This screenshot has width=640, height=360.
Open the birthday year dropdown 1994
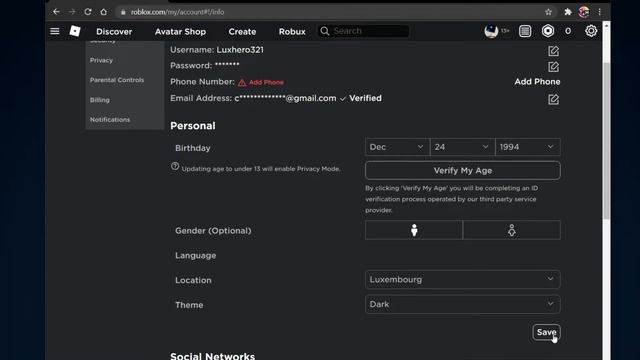point(528,147)
